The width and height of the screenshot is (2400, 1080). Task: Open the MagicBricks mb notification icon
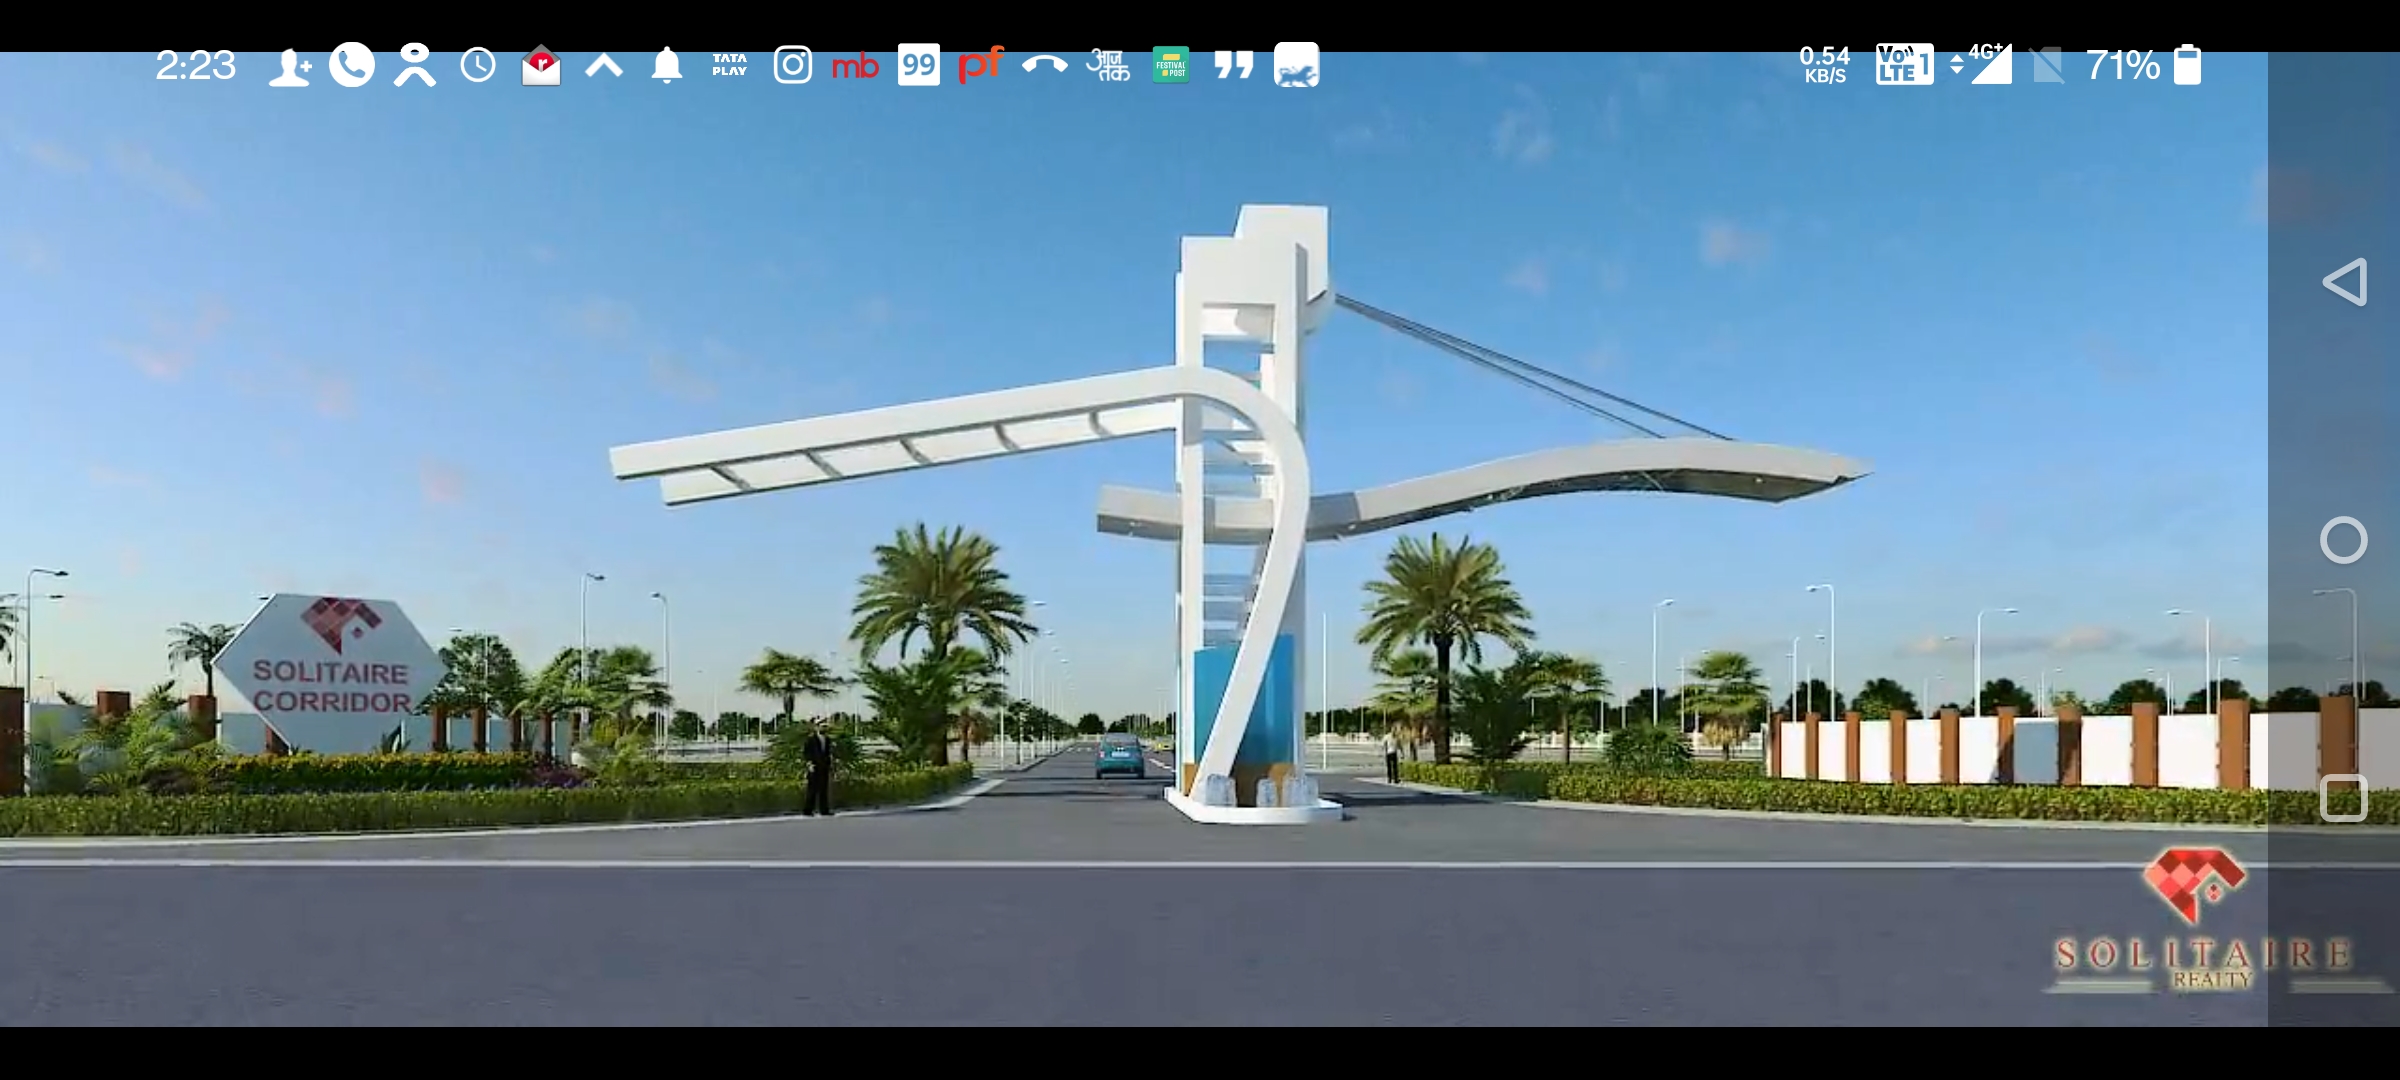855,67
